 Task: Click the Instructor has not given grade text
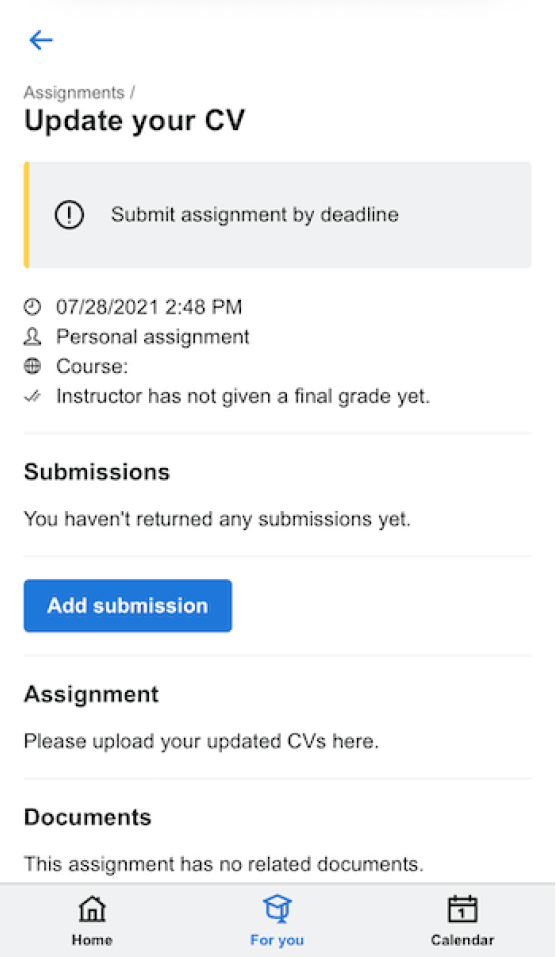pos(243,396)
